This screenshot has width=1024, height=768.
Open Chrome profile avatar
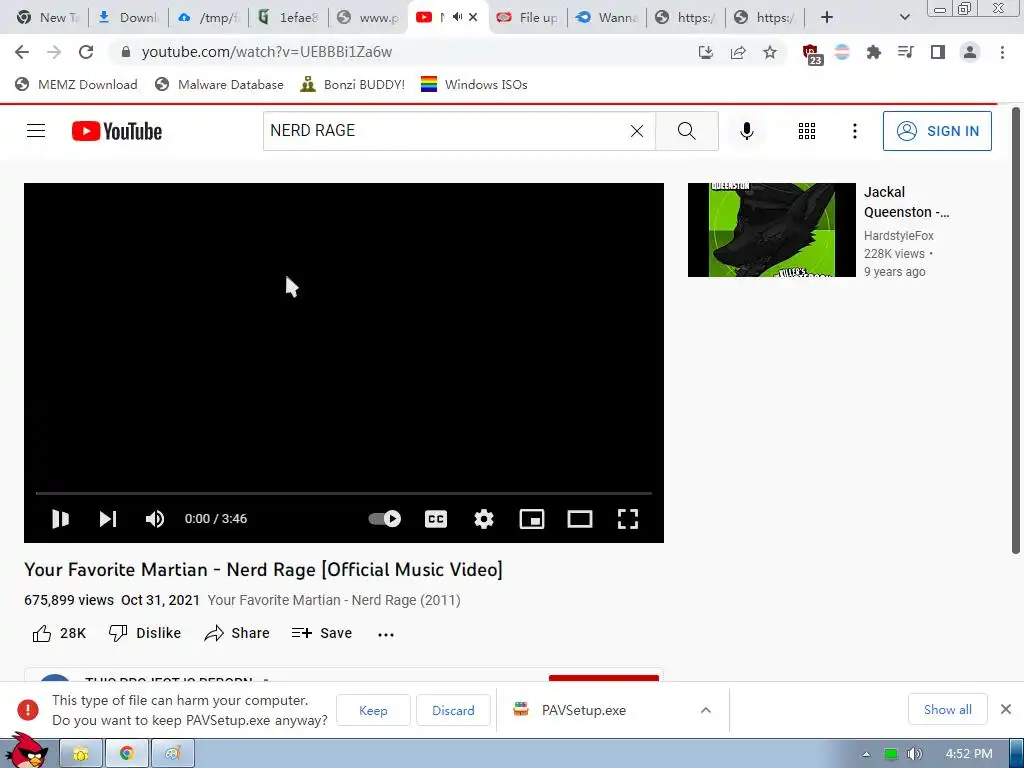click(x=970, y=52)
